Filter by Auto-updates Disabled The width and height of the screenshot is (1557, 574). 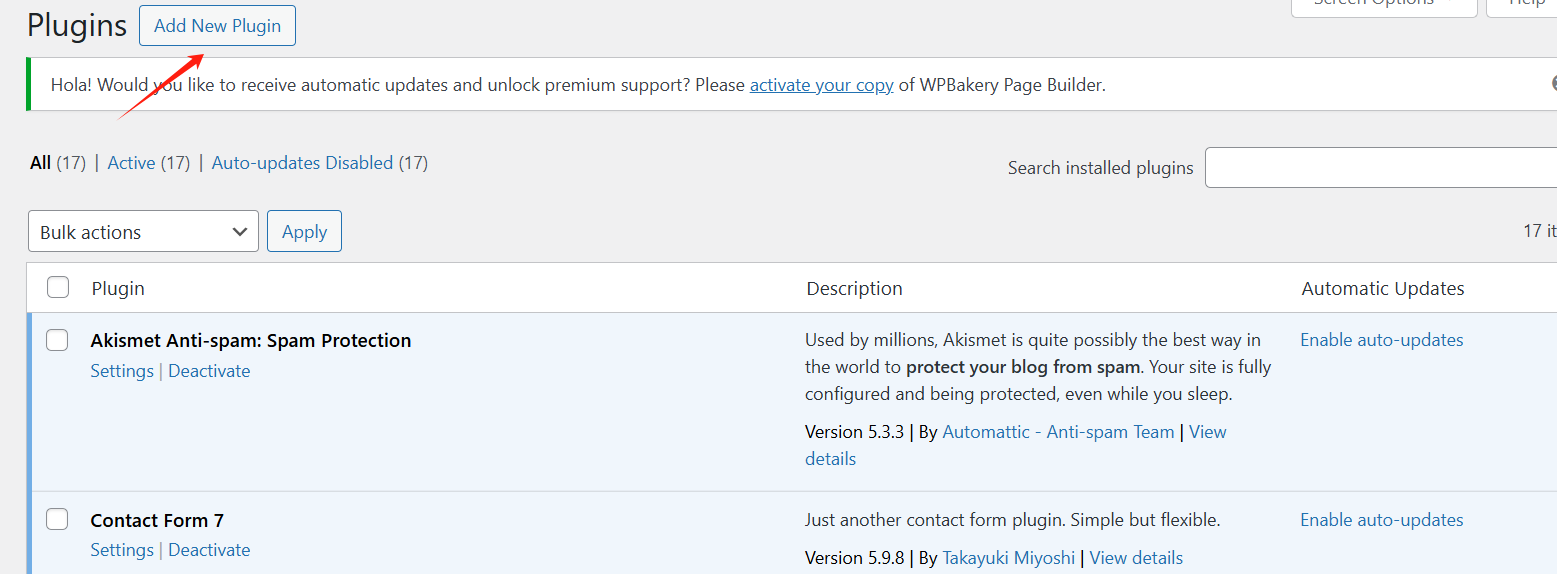(x=302, y=163)
